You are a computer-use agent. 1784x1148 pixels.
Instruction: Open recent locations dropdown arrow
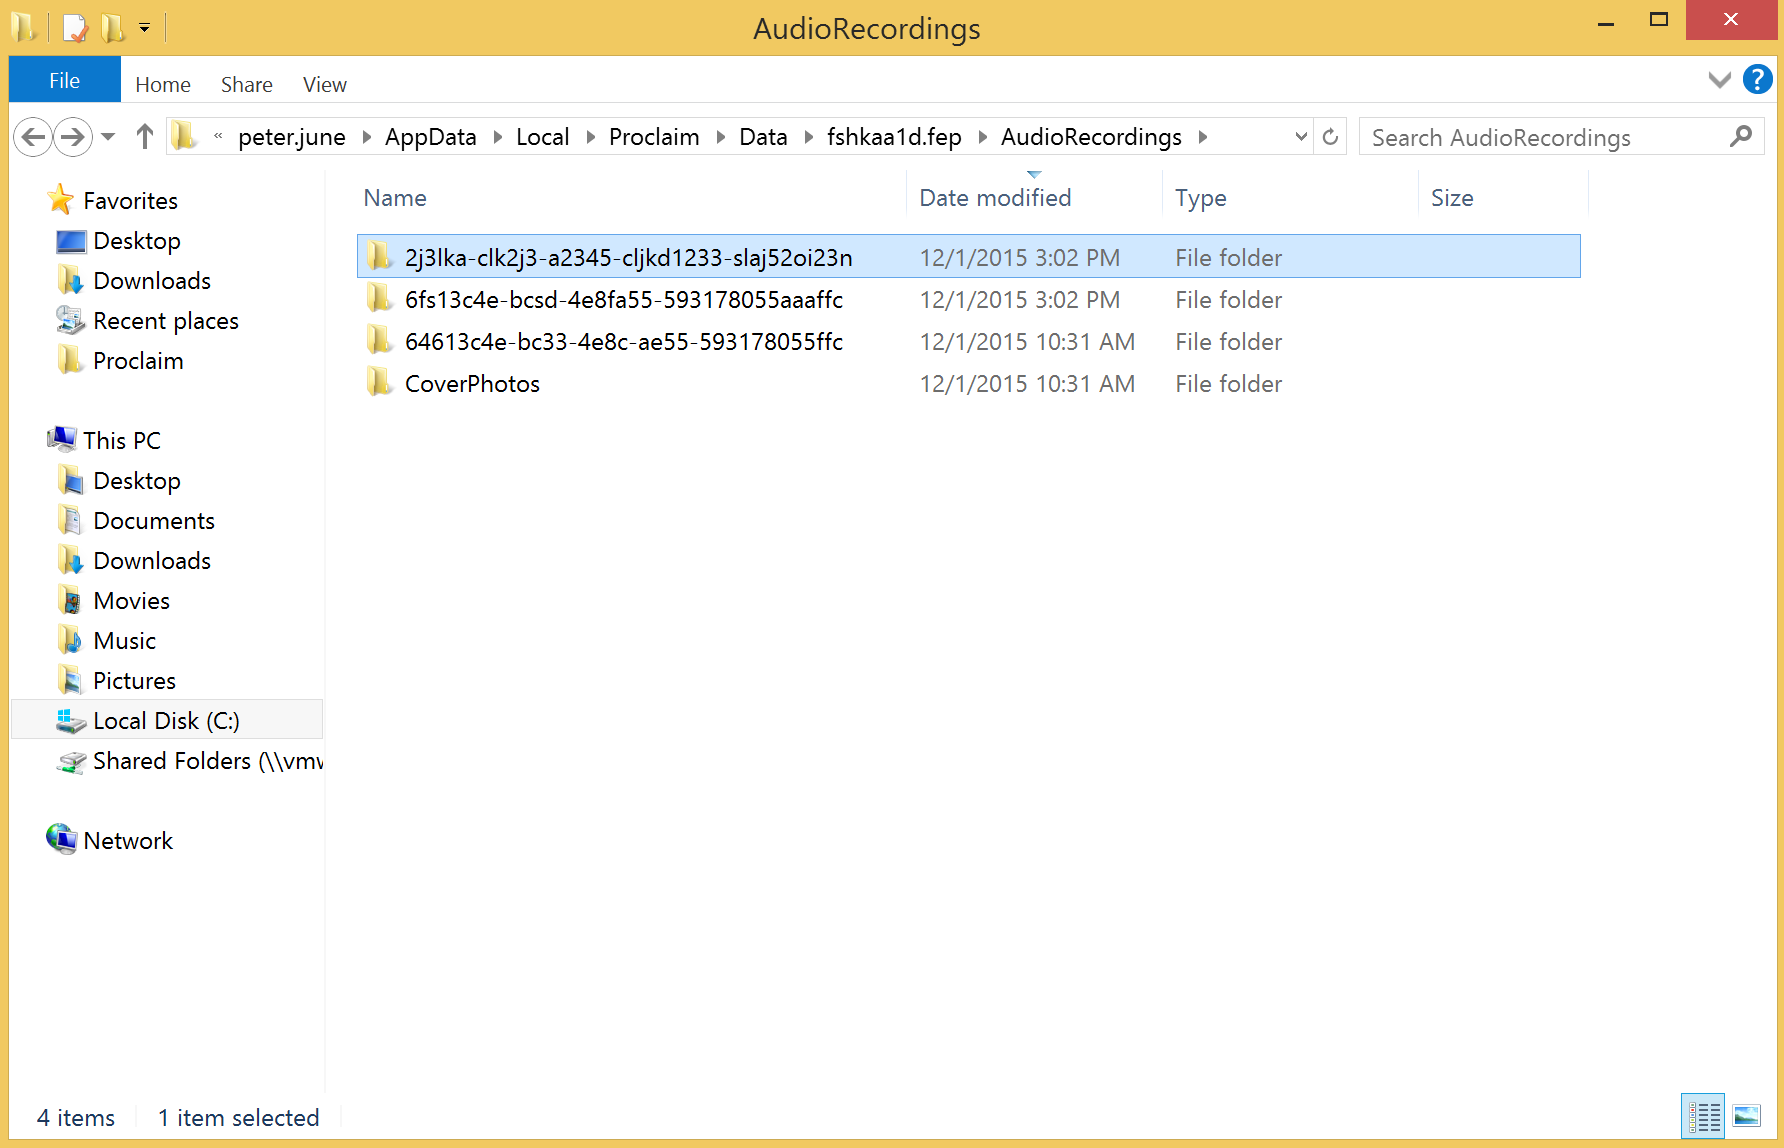pyautogui.click(x=108, y=136)
